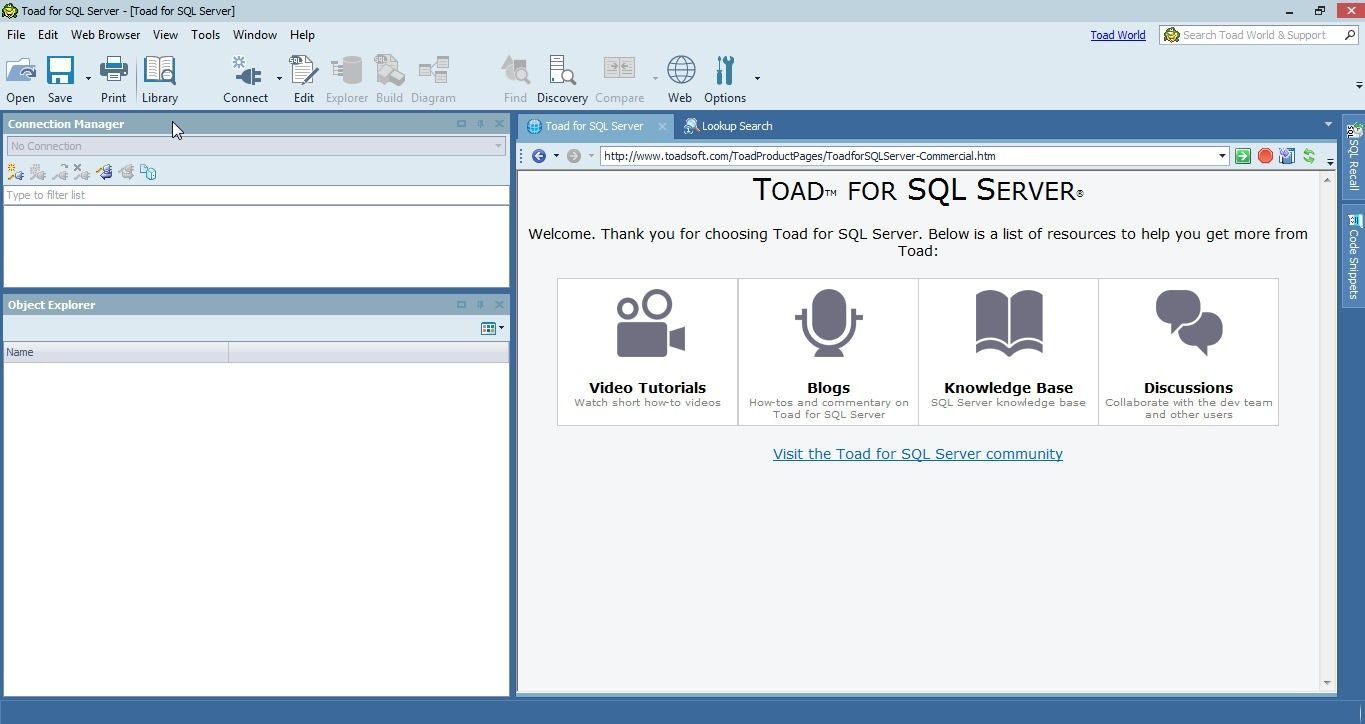Image resolution: width=1365 pixels, height=724 pixels.
Task: Click the Knowledge Base book icon
Action: coord(1009,323)
